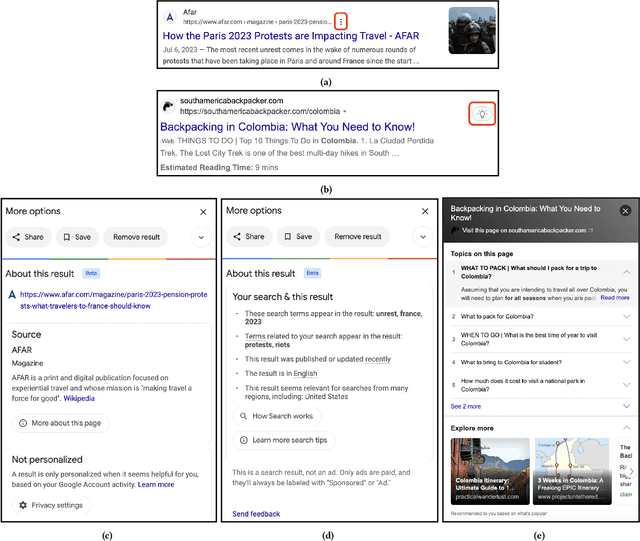Open the Wikipedia link in the Source section
Screen dimensions: 640x541
point(78,397)
